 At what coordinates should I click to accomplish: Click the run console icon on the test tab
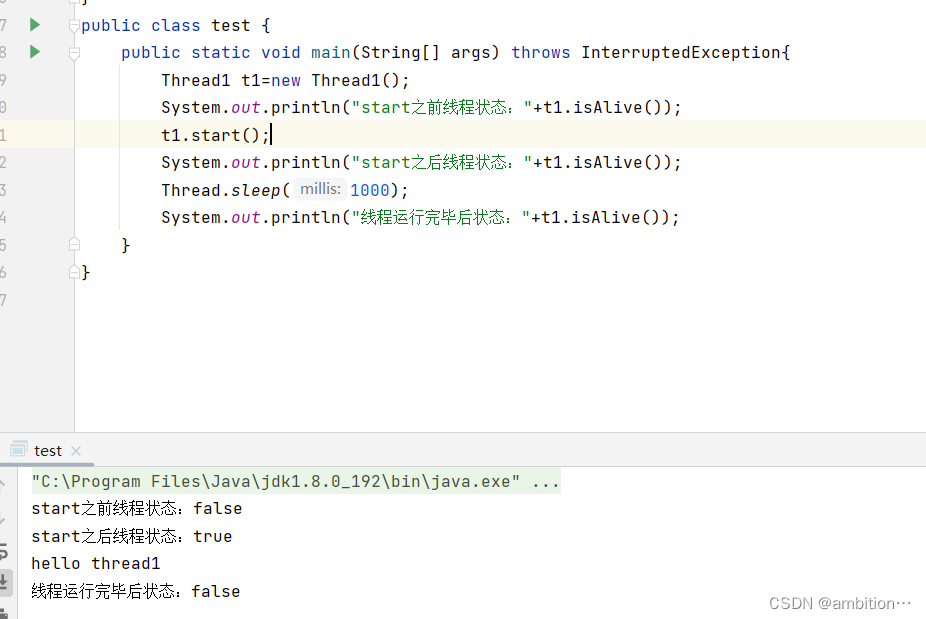click(19, 450)
